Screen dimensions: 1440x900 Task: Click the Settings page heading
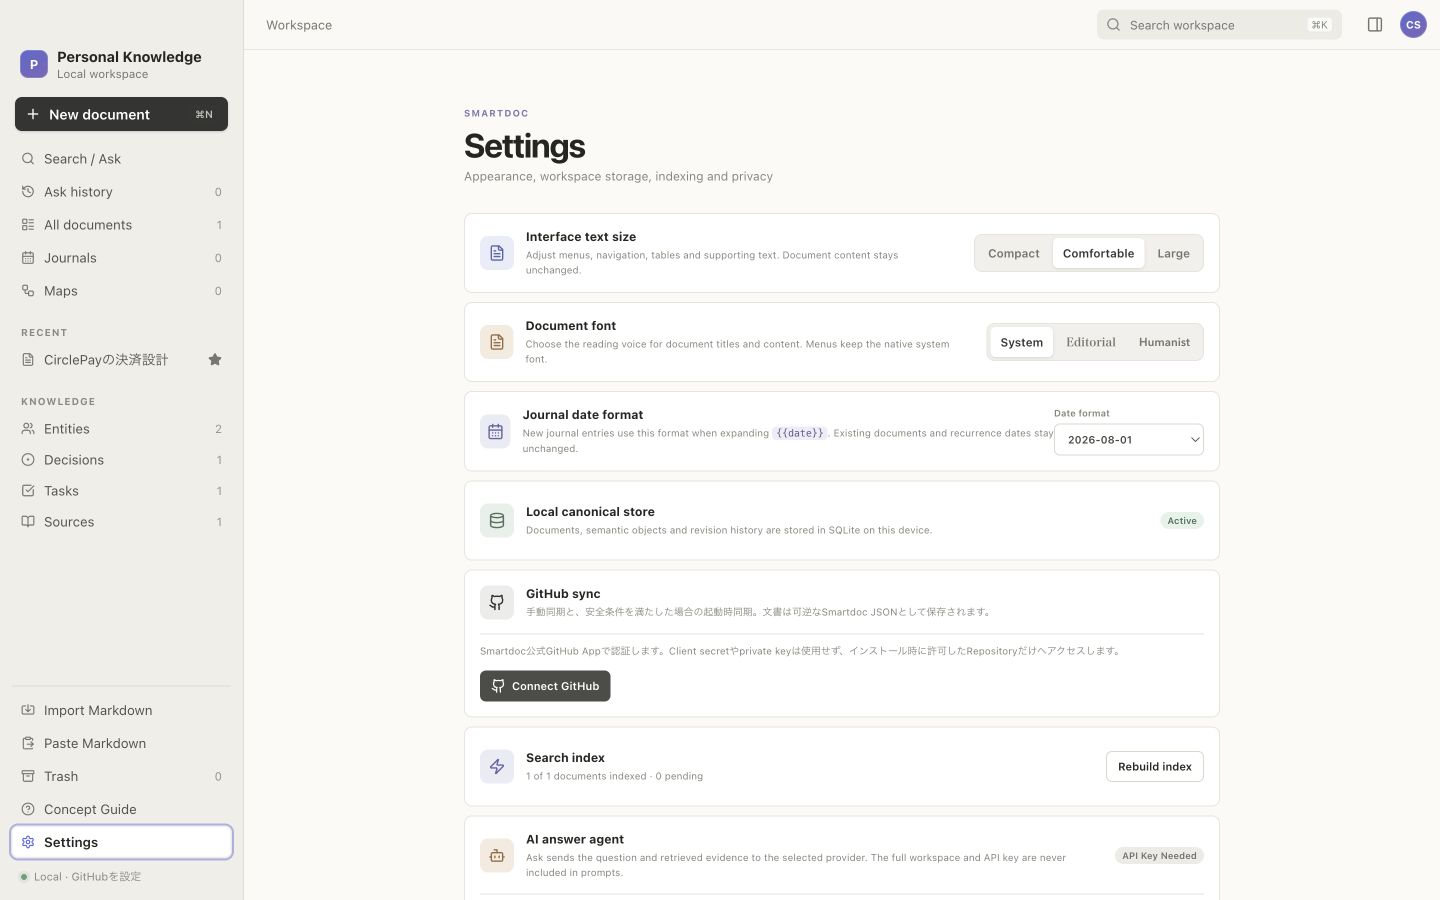coord(524,146)
